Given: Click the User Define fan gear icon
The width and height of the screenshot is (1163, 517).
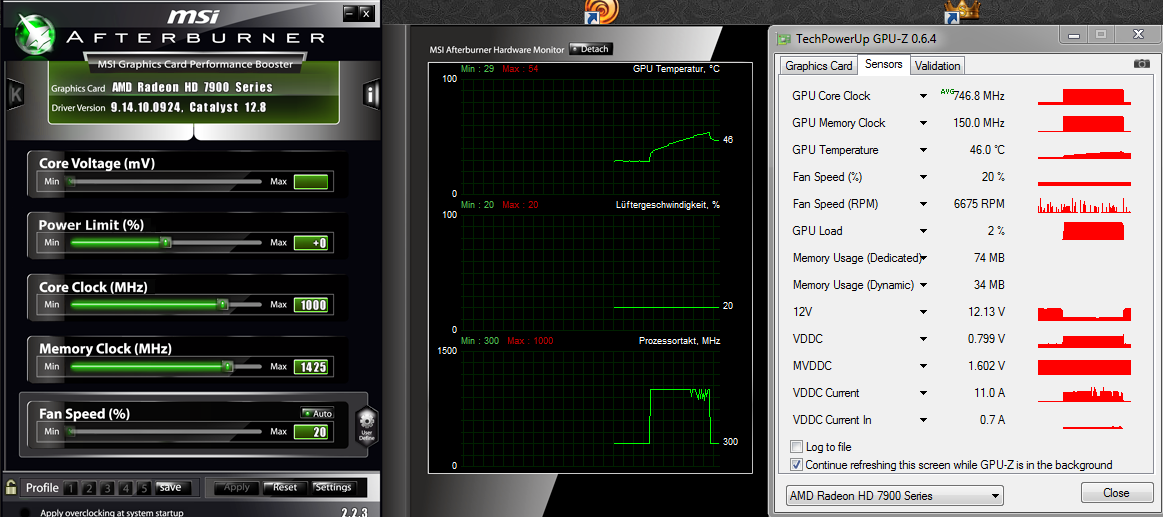Looking at the screenshot, I should click(x=368, y=427).
